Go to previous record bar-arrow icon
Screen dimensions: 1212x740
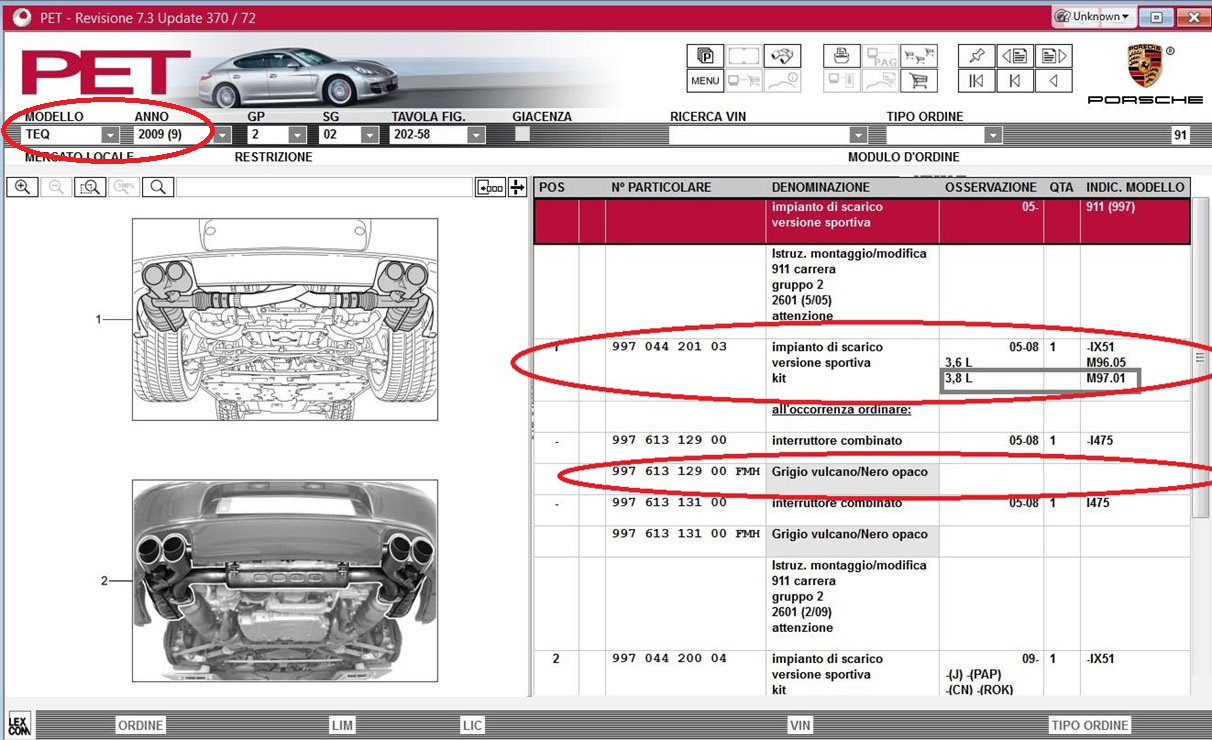tap(1015, 81)
